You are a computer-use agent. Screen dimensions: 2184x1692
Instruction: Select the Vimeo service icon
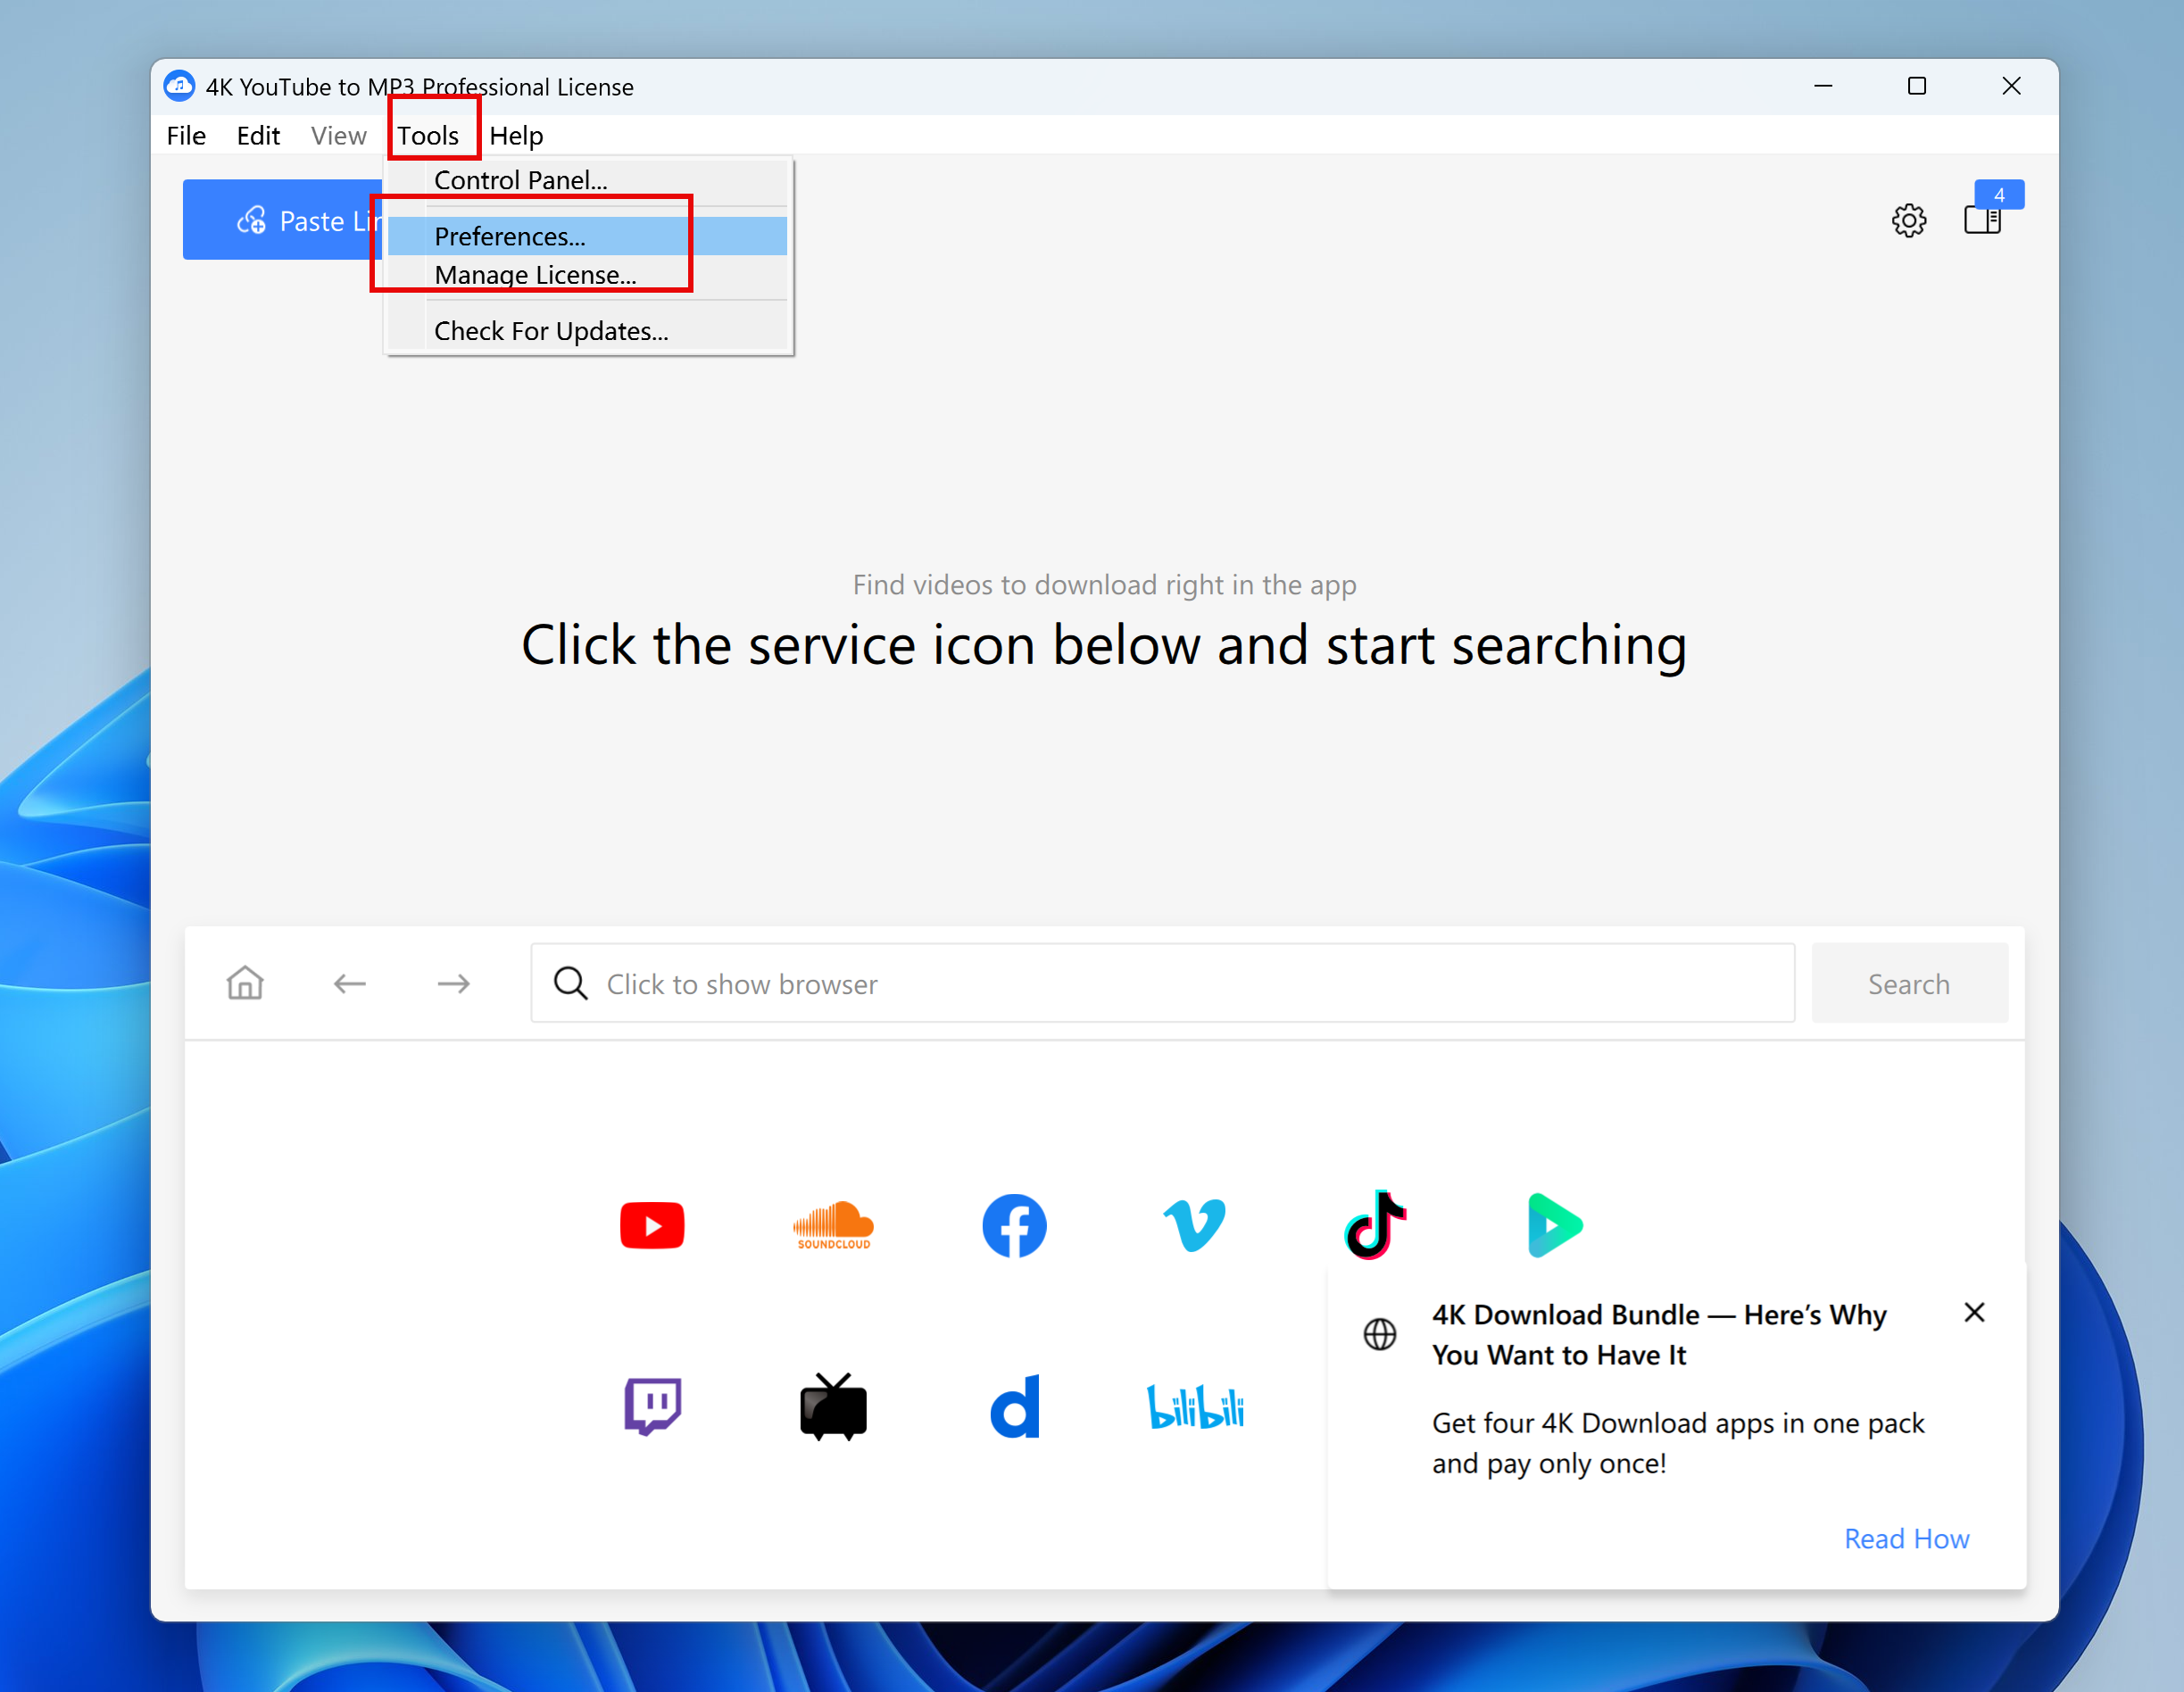(x=1194, y=1225)
